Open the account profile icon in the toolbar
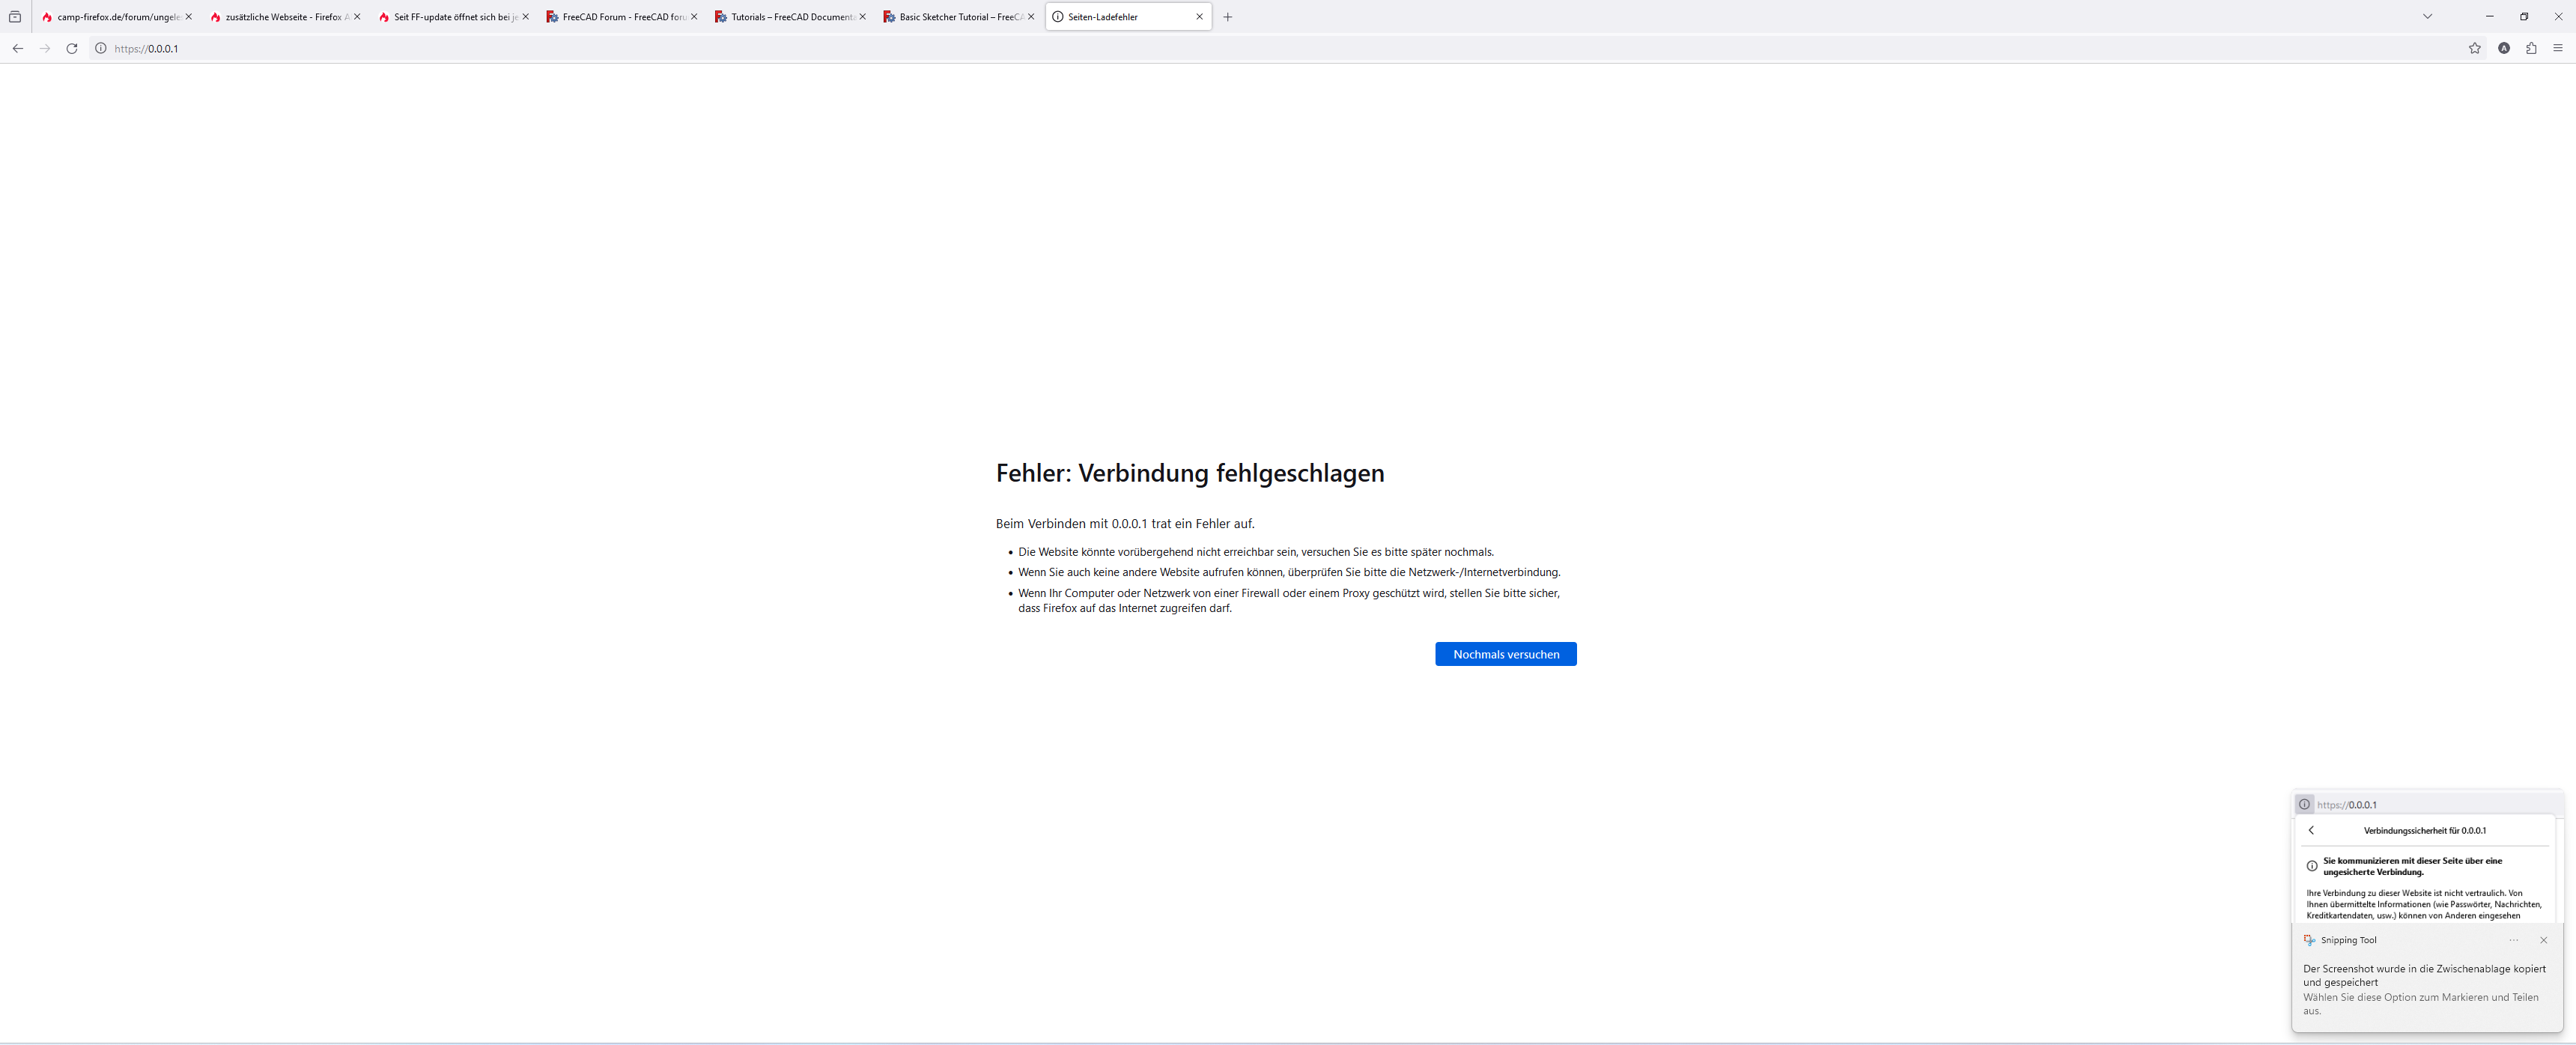This screenshot has height=1045, width=2576. click(x=2504, y=48)
